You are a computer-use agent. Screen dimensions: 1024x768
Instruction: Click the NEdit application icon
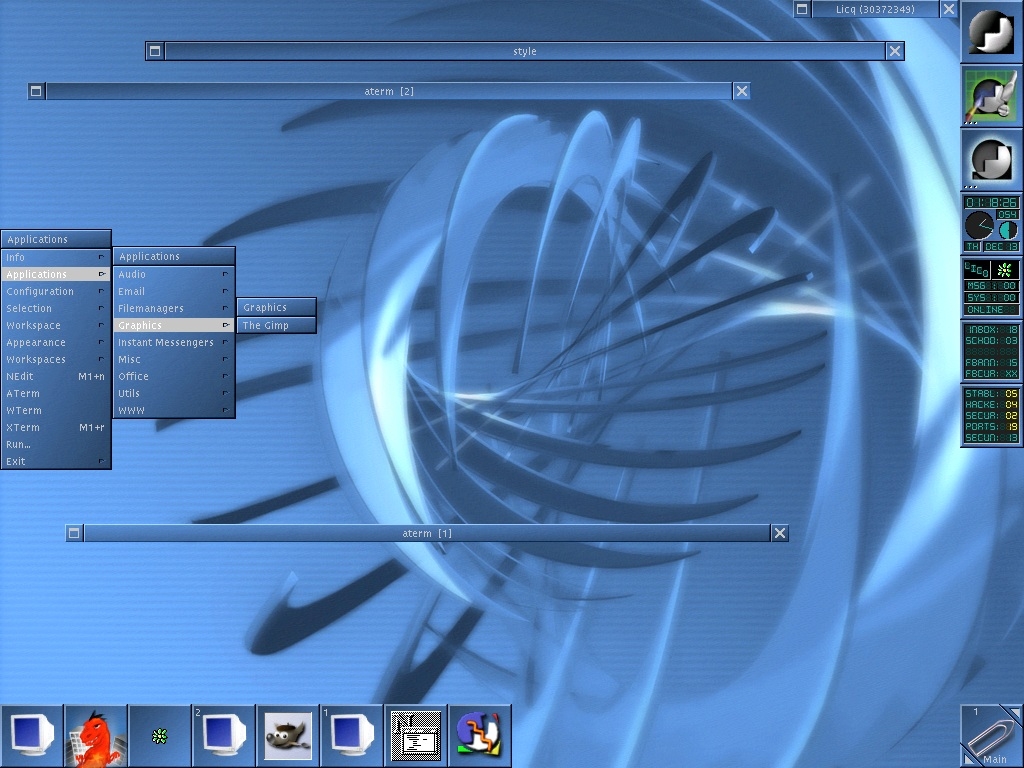416,736
